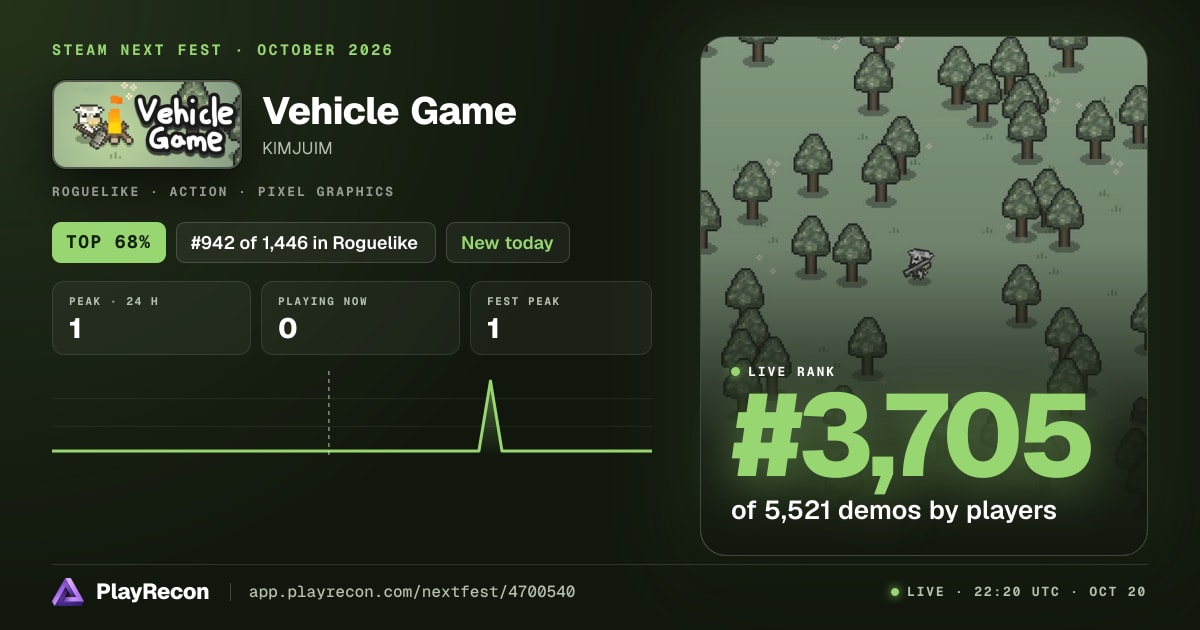1200x630 pixels.
Task: Click the KIMJUIM developer name
Action: pyautogui.click(x=297, y=148)
